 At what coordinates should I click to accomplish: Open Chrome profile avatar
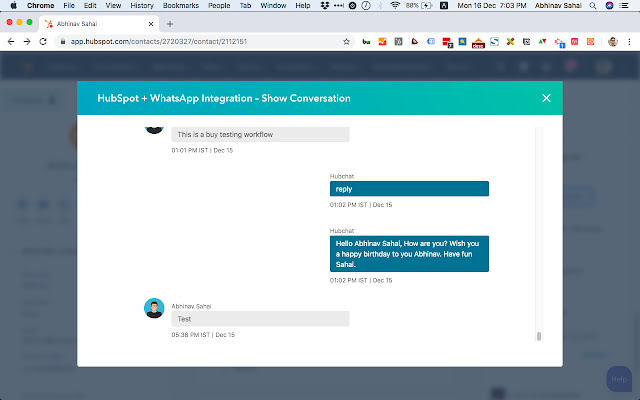tap(613, 42)
